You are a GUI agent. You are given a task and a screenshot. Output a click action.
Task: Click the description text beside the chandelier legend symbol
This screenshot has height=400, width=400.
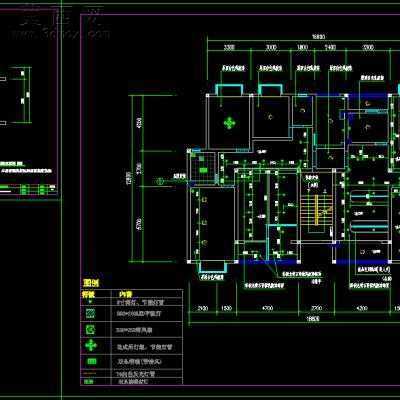(x=144, y=347)
